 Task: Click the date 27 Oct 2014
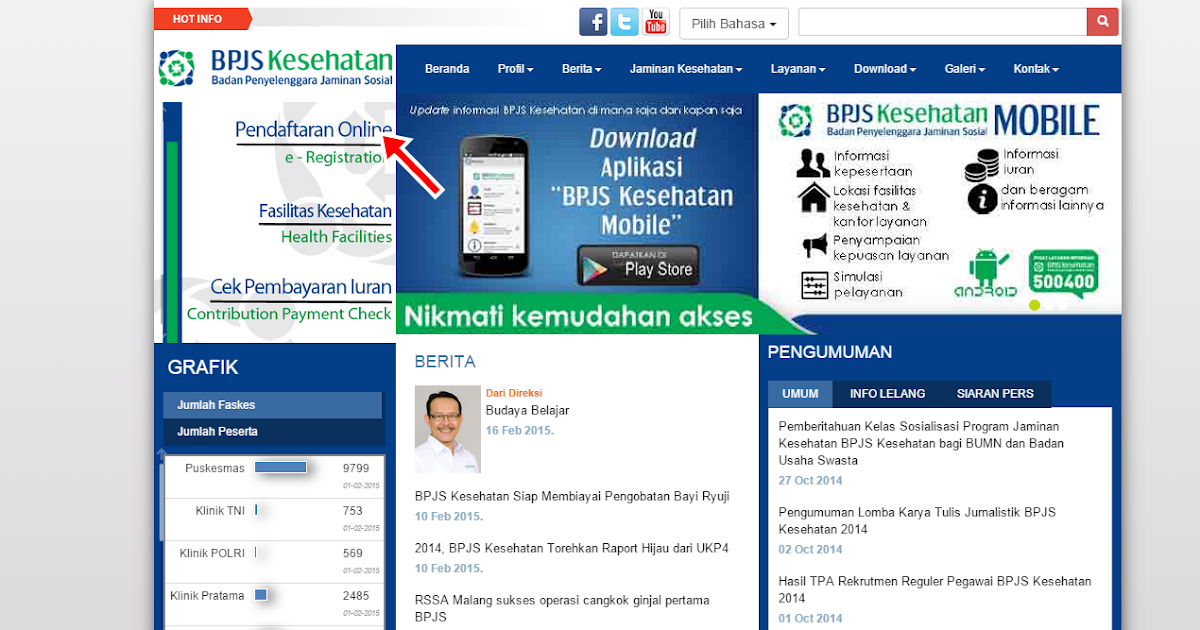click(811, 480)
